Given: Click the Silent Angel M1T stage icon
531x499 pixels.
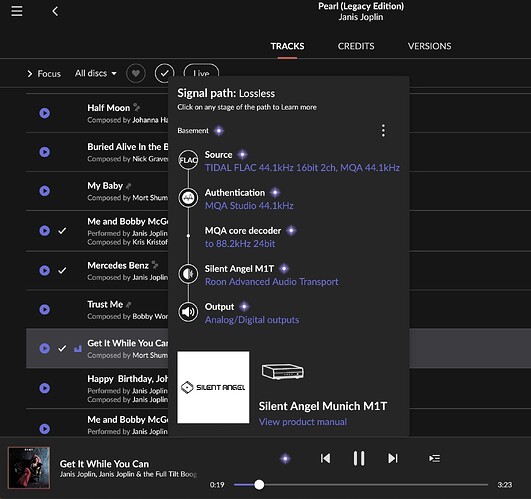Looking at the screenshot, I should [188, 274].
